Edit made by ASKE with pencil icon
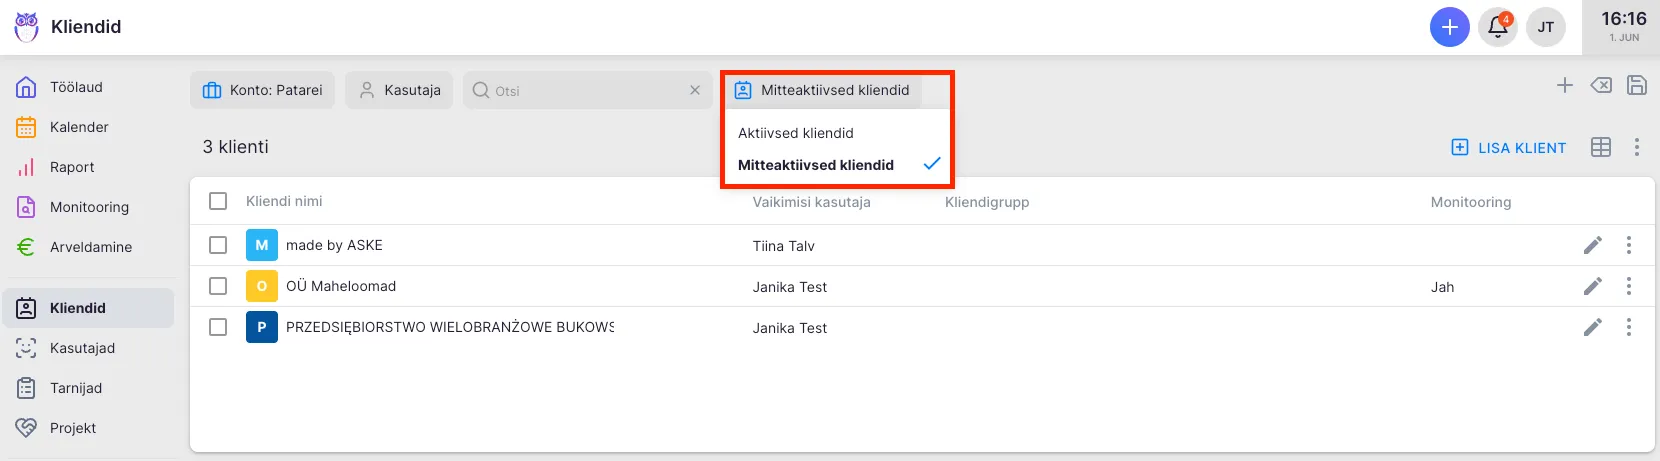Image resolution: width=1660 pixels, height=461 pixels. [x=1593, y=245]
